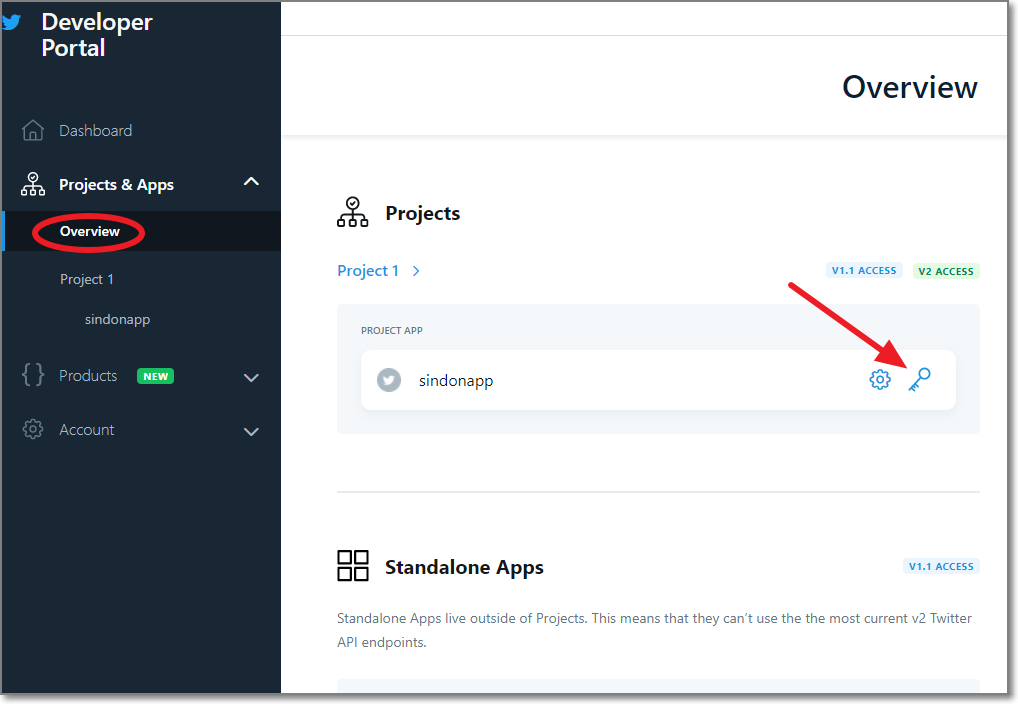Open the Products menu item
Viewport: 1018px width, 704px height.
(x=88, y=375)
